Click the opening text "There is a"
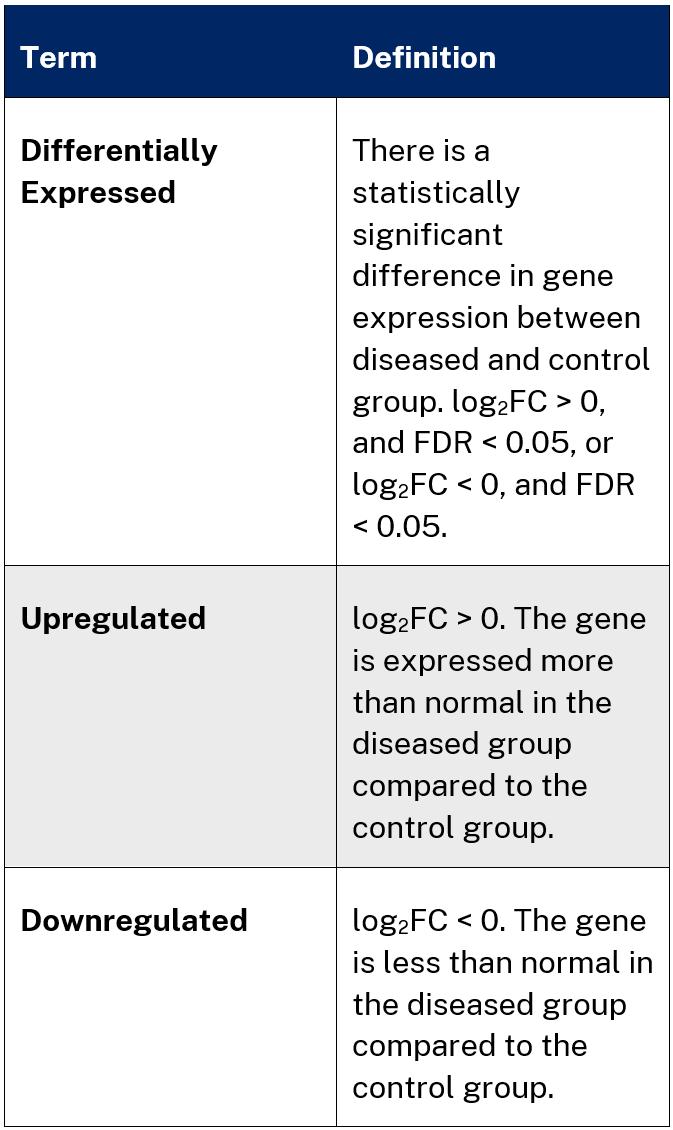The height and width of the screenshot is (1130, 673). tap(420, 151)
